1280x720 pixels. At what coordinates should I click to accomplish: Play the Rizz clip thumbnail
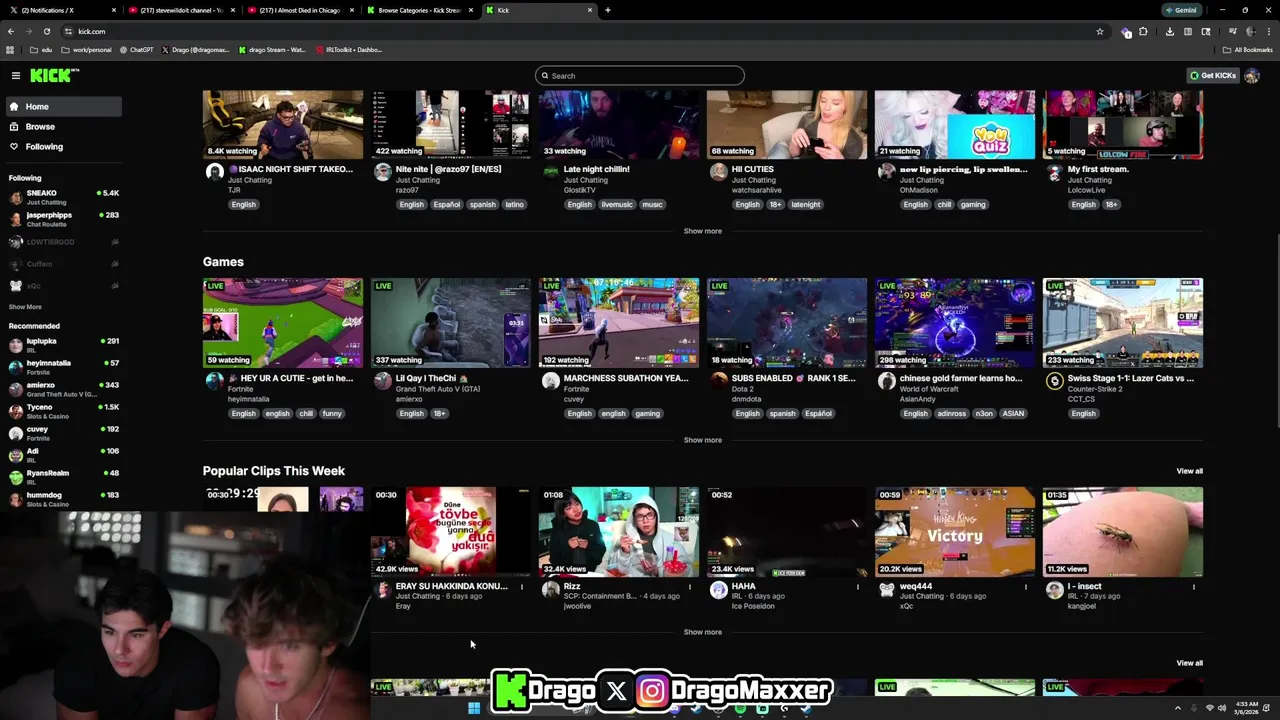(x=619, y=532)
